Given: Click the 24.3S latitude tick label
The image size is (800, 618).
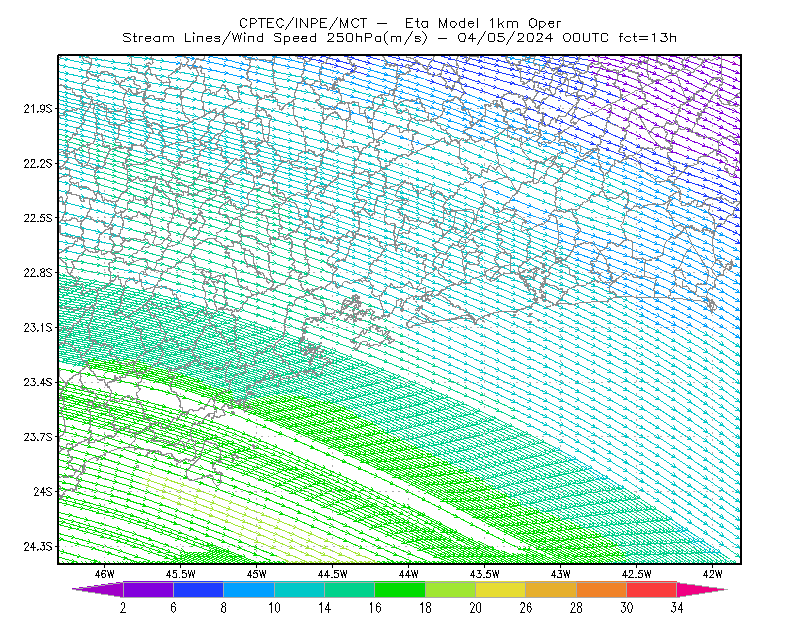Looking at the screenshot, I should 38,547.
